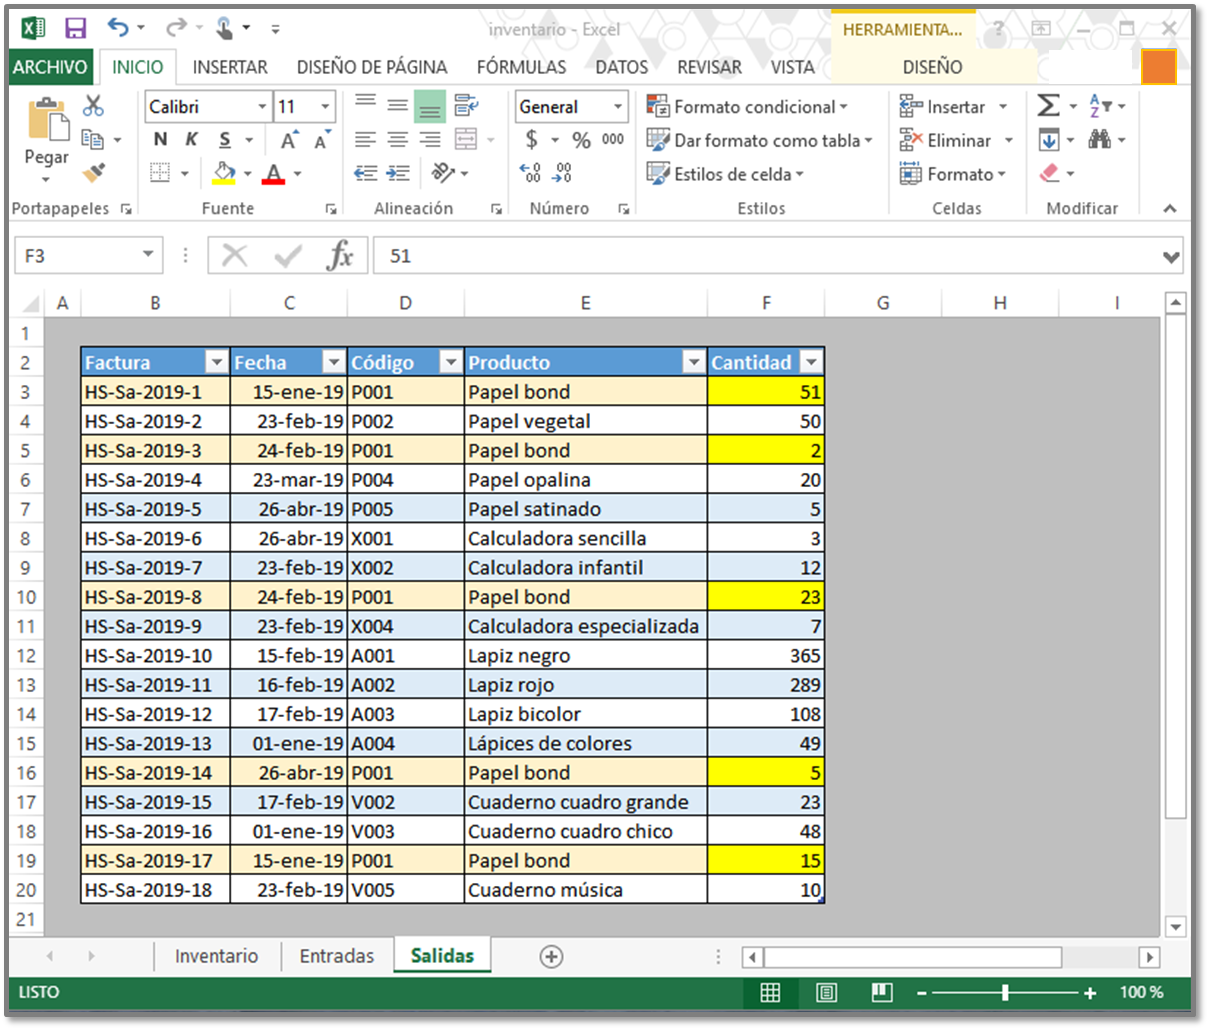This screenshot has height=1030, width=1209.
Task: Click the Save icon in quick access toolbar
Action: [x=75, y=29]
